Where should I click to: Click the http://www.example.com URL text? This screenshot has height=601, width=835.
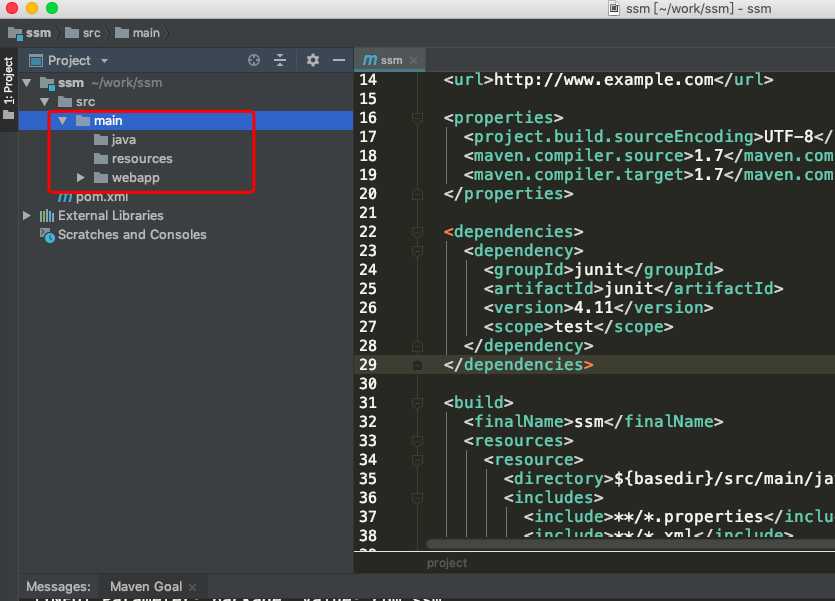point(603,80)
